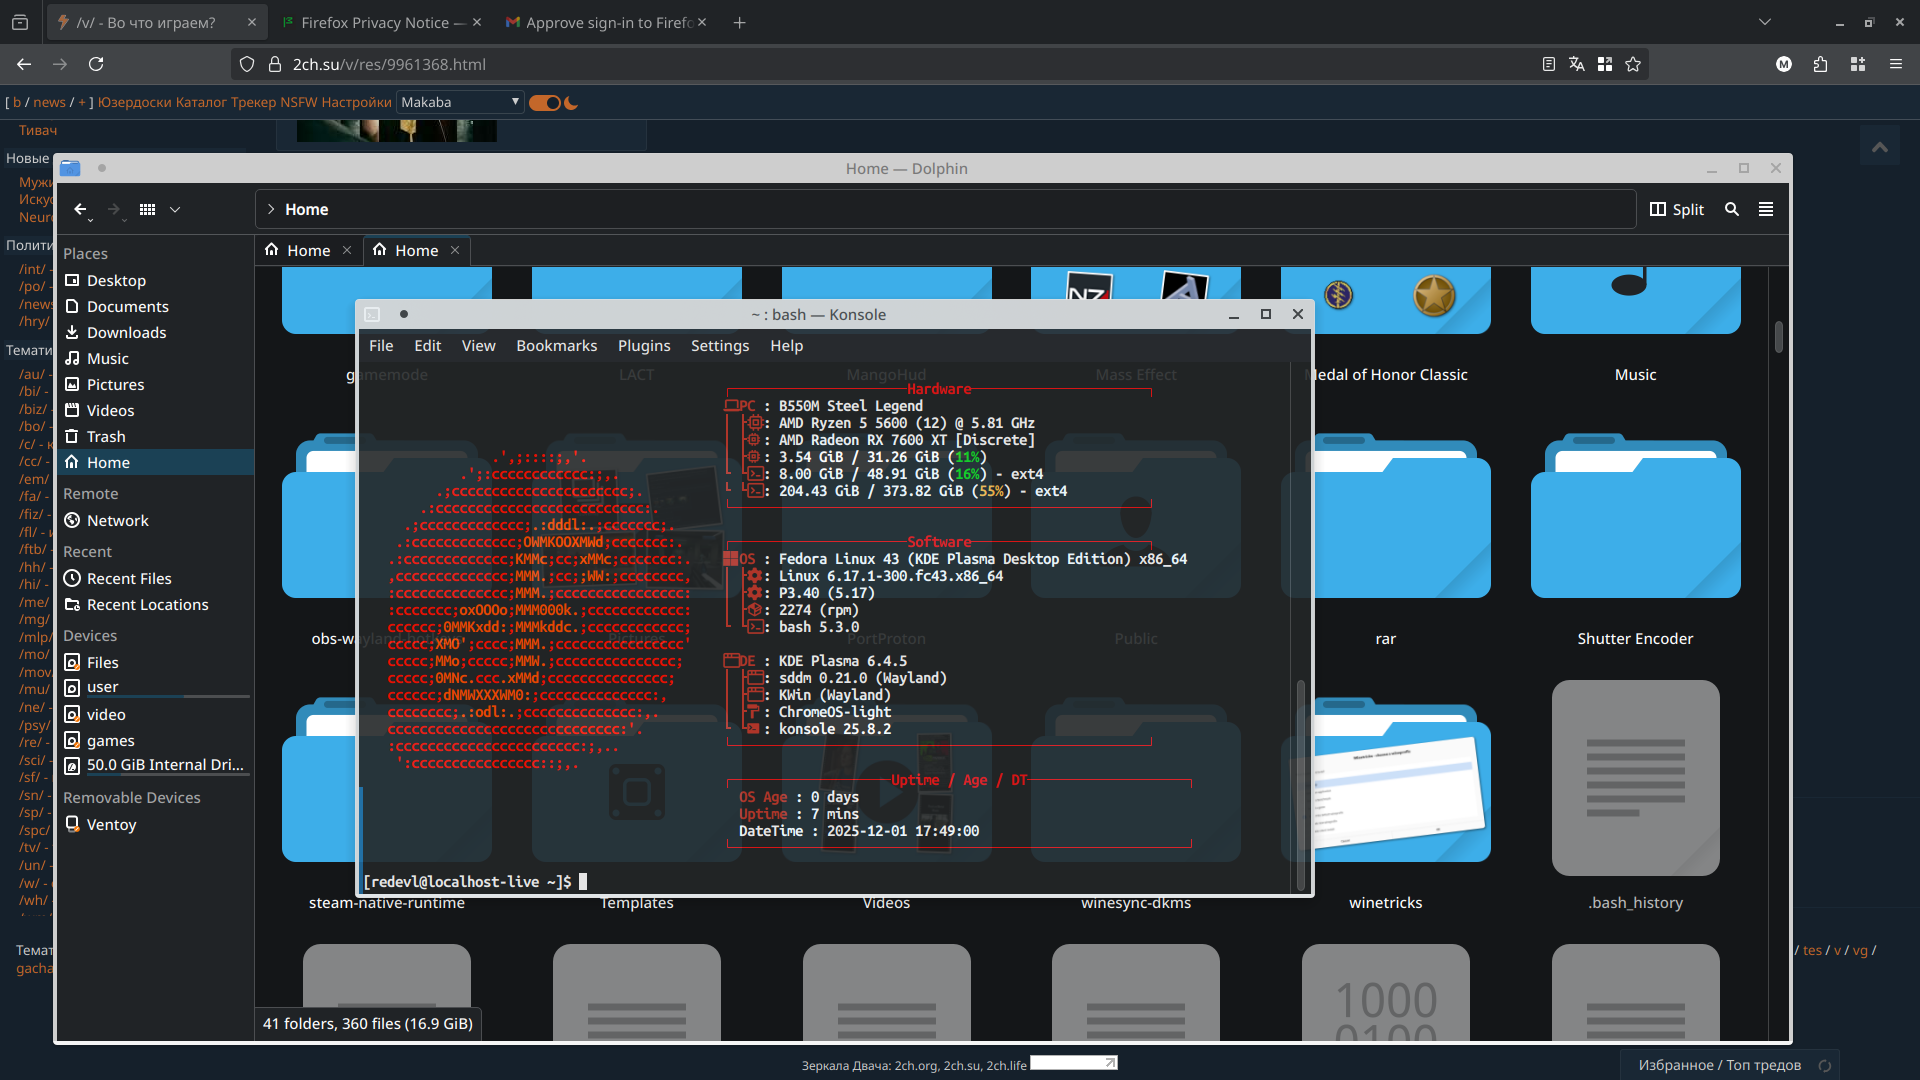Toggle the orange night mode switch
The image size is (1920, 1080).
(545, 102)
